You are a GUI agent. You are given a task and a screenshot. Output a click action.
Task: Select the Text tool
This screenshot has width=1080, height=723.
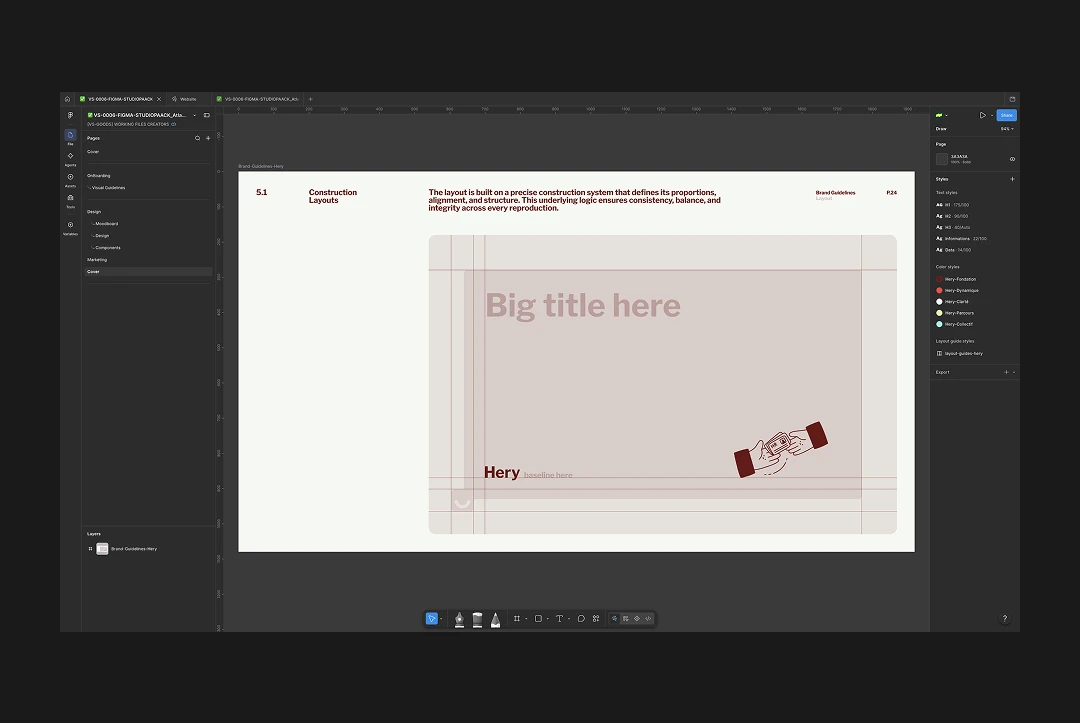(x=559, y=618)
